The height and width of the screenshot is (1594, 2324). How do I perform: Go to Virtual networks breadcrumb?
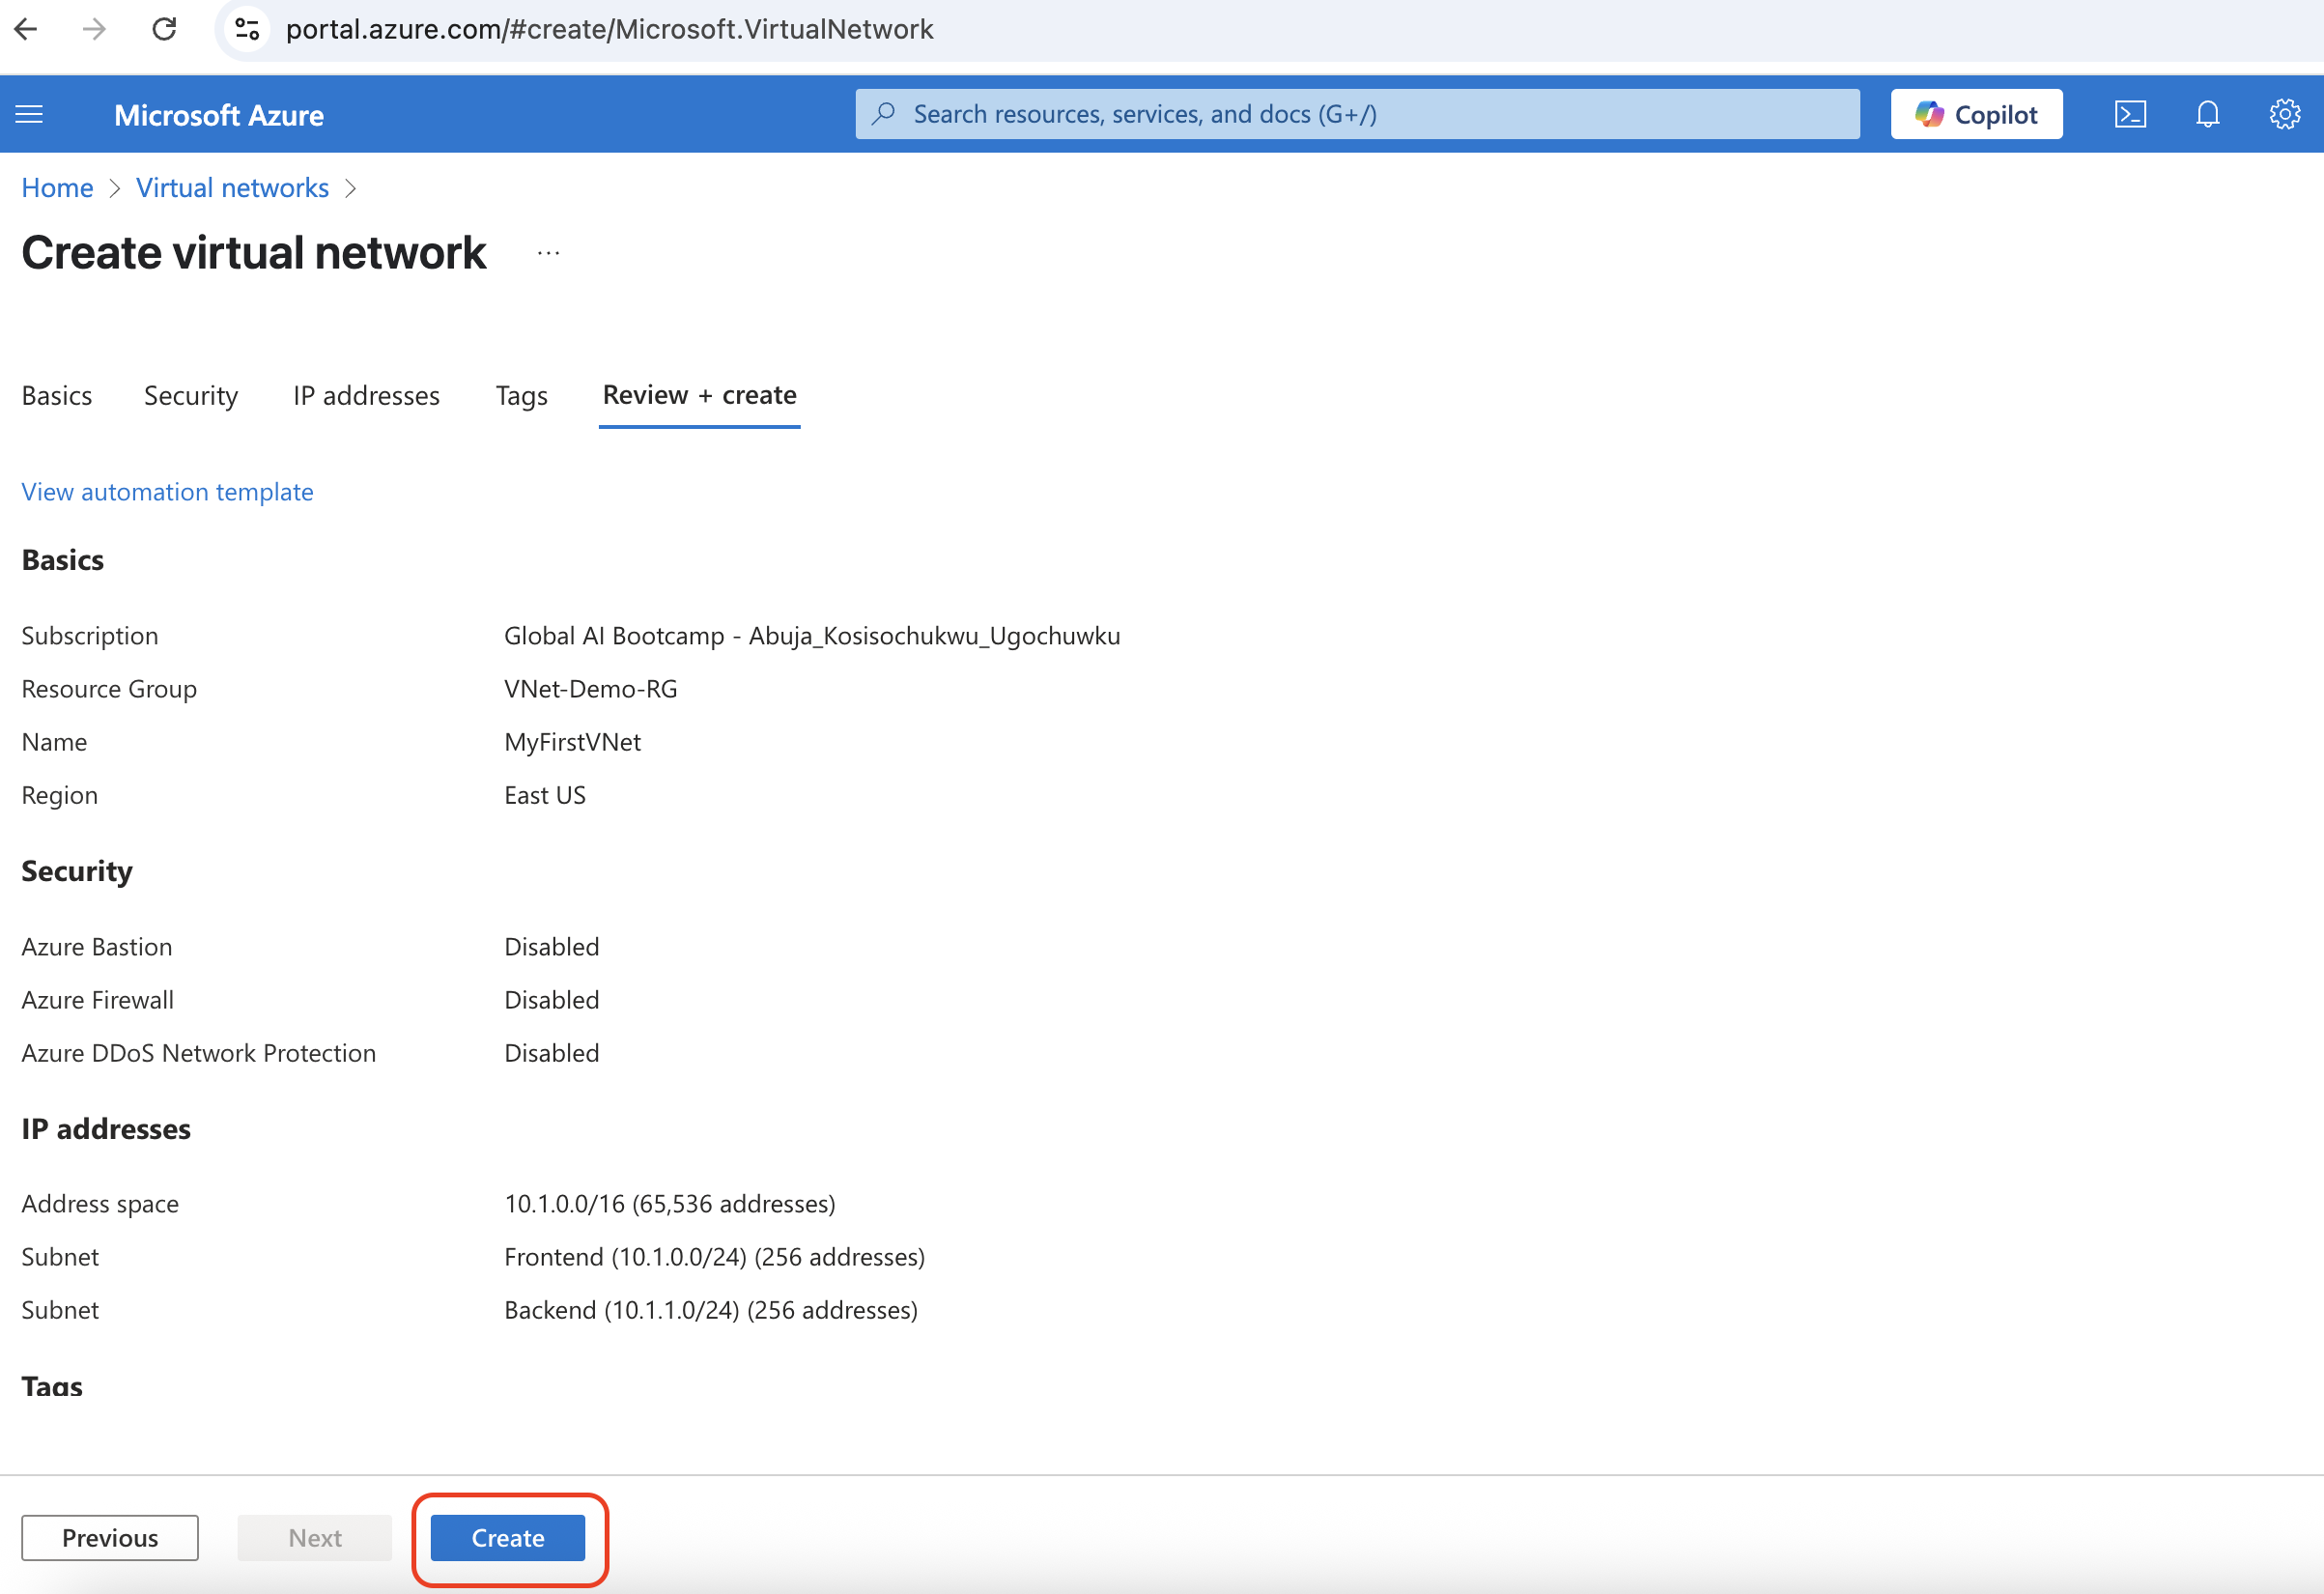232,188
